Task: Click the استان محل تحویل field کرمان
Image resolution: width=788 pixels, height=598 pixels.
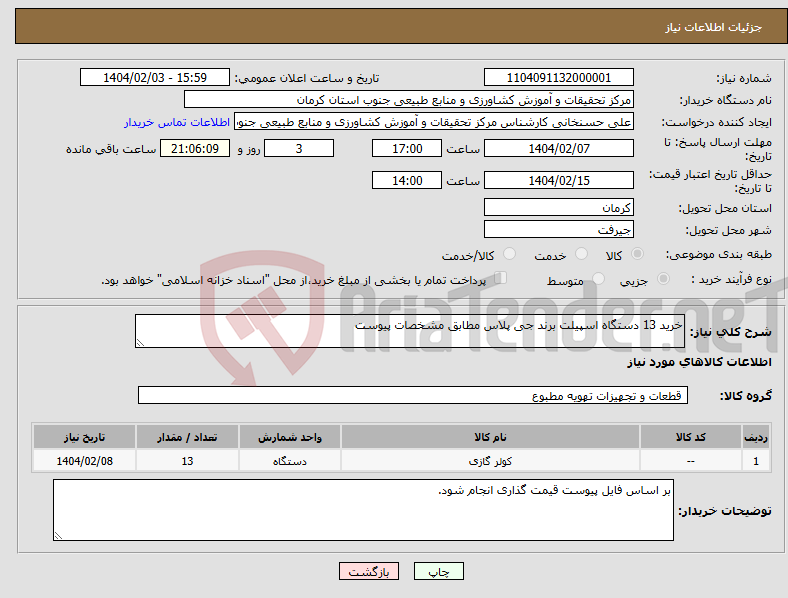Action: pos(558,207)
